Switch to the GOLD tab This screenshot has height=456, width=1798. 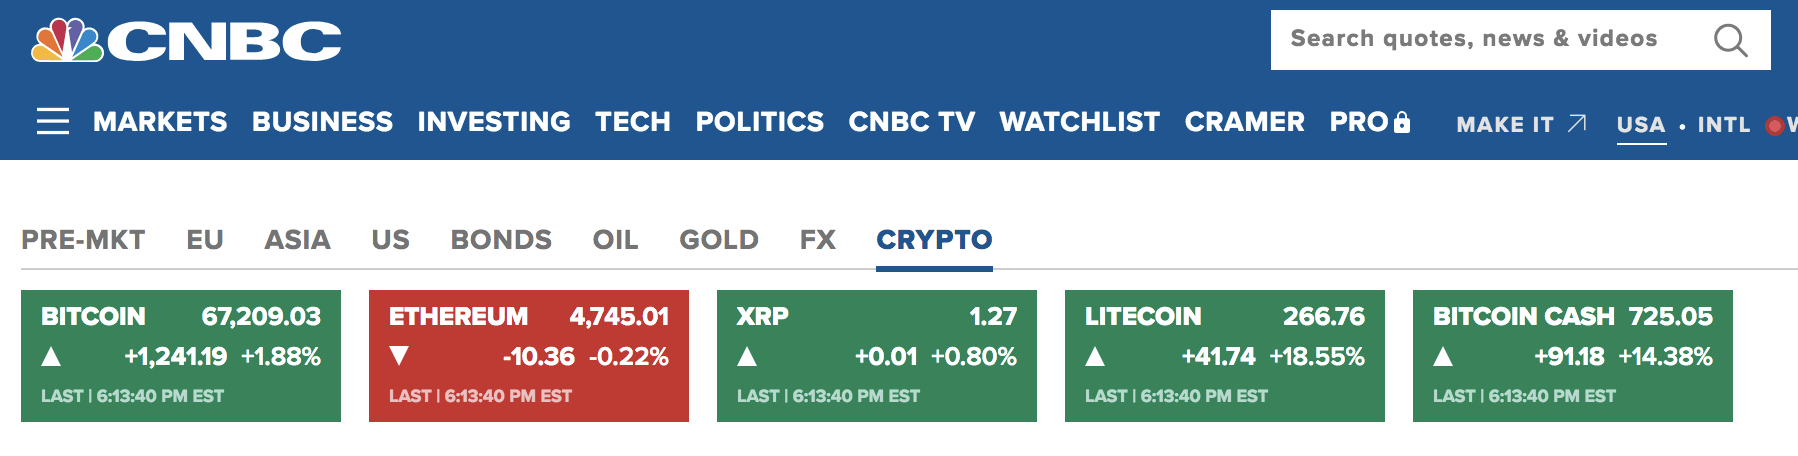tap(719, 240)
